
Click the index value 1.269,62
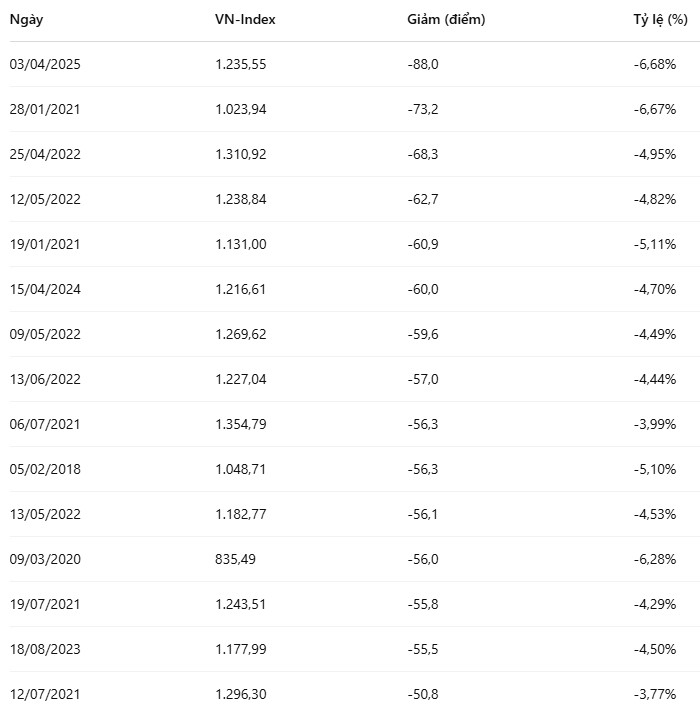241,334
